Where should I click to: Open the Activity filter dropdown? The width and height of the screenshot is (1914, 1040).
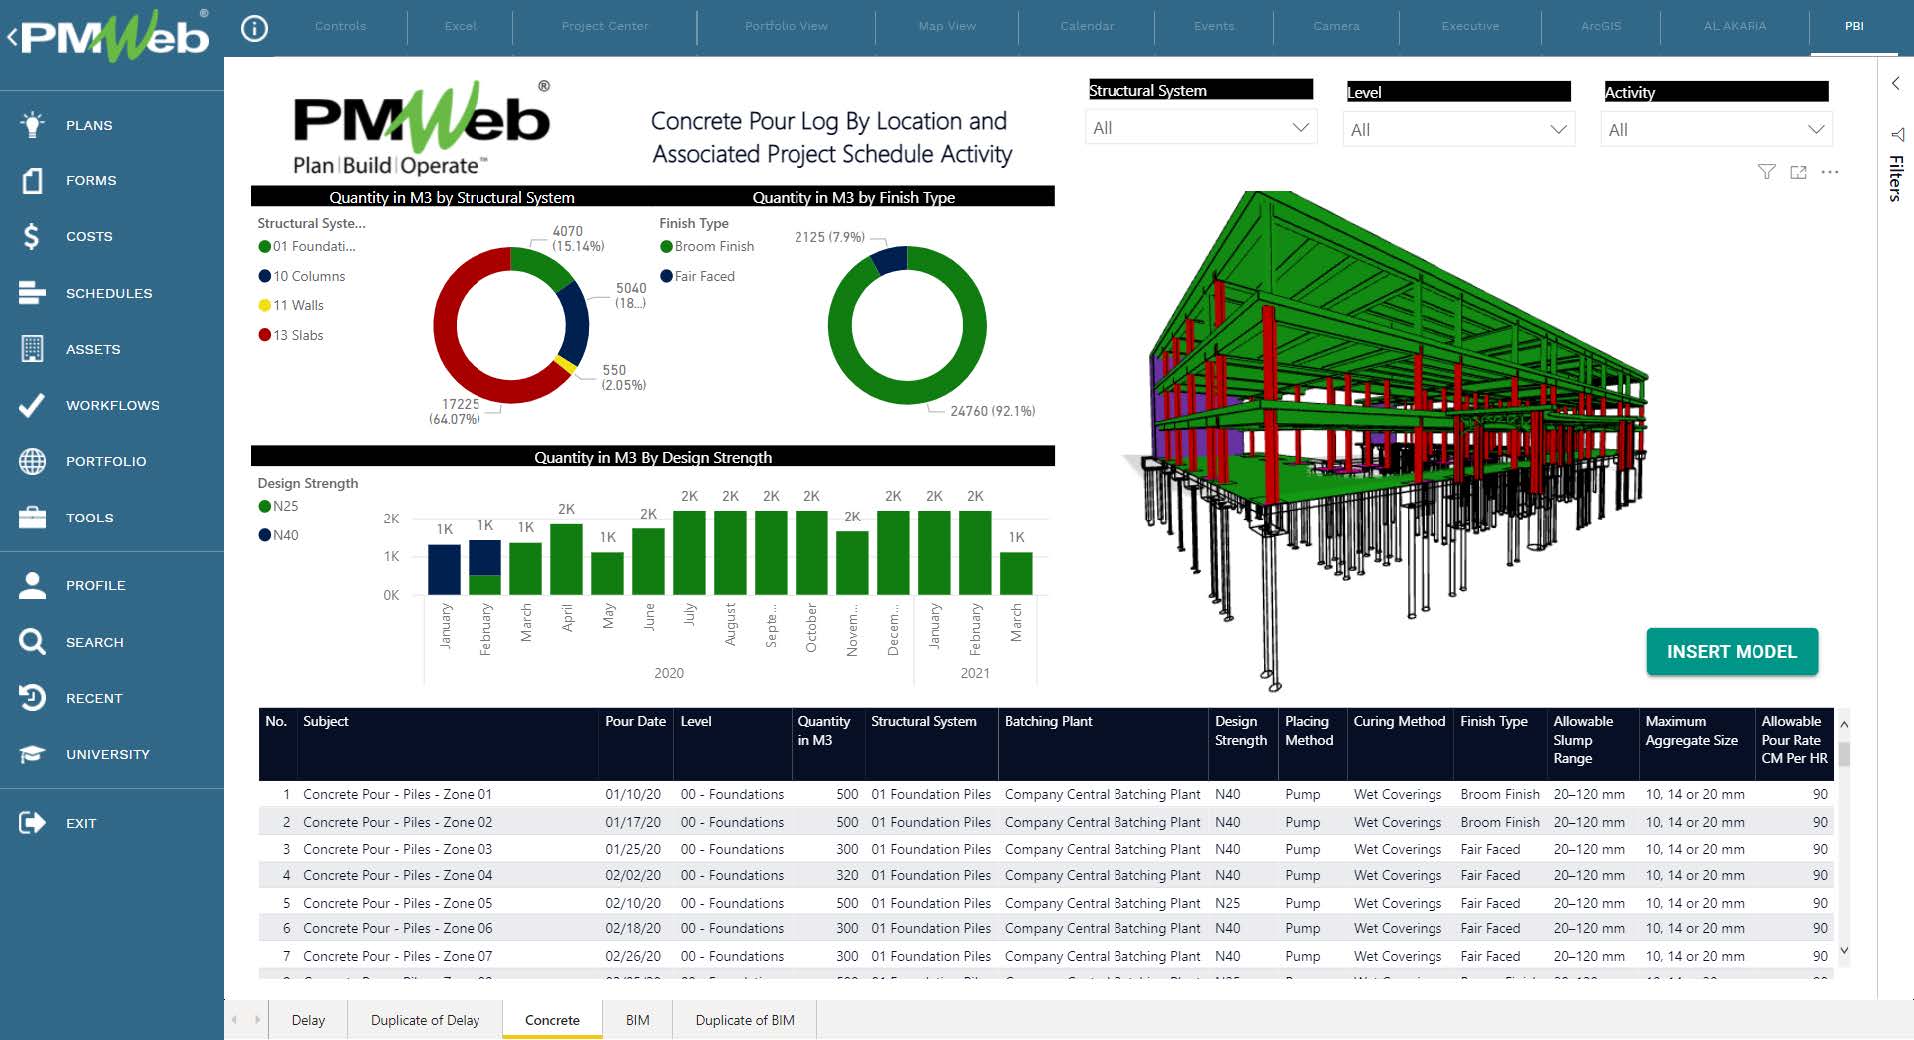pyautogui.click(x=1717, y=130)
